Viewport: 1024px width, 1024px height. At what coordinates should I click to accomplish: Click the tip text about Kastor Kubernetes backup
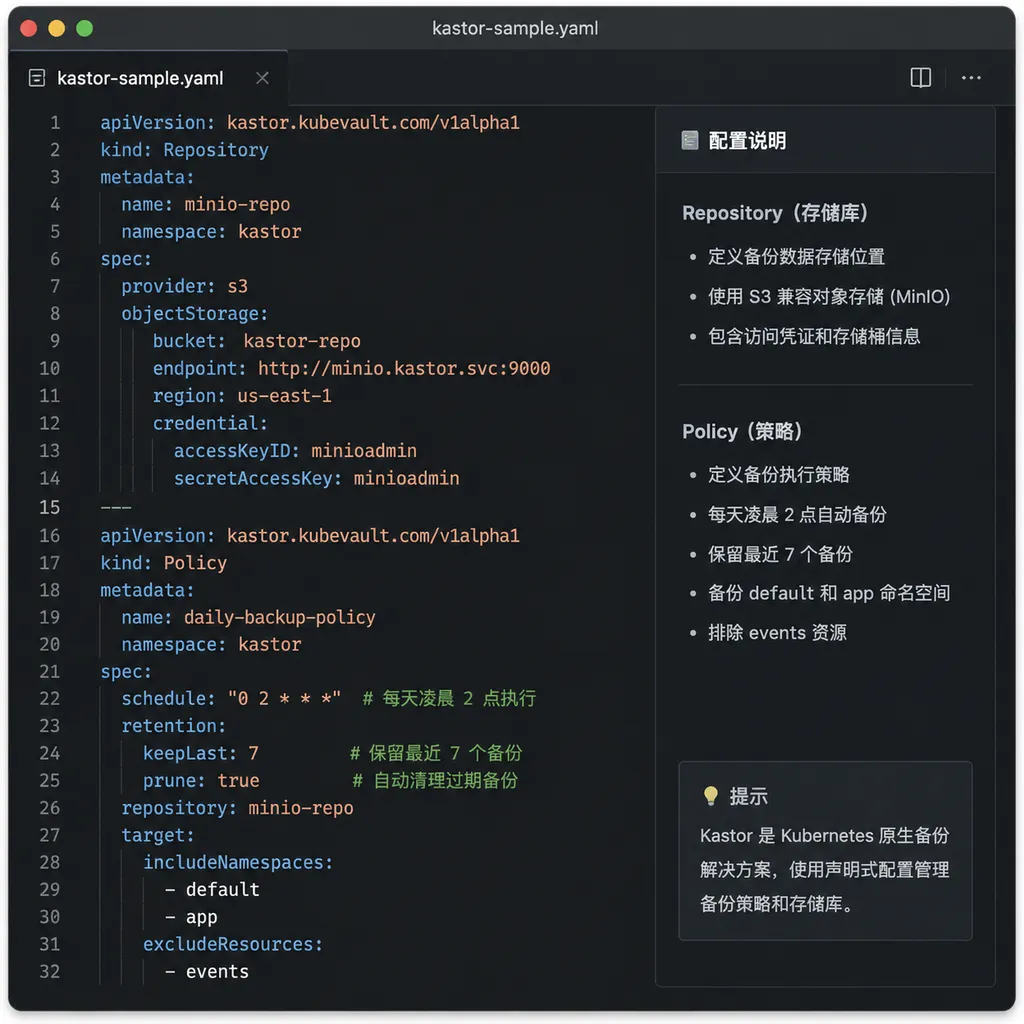coord(824,869)
